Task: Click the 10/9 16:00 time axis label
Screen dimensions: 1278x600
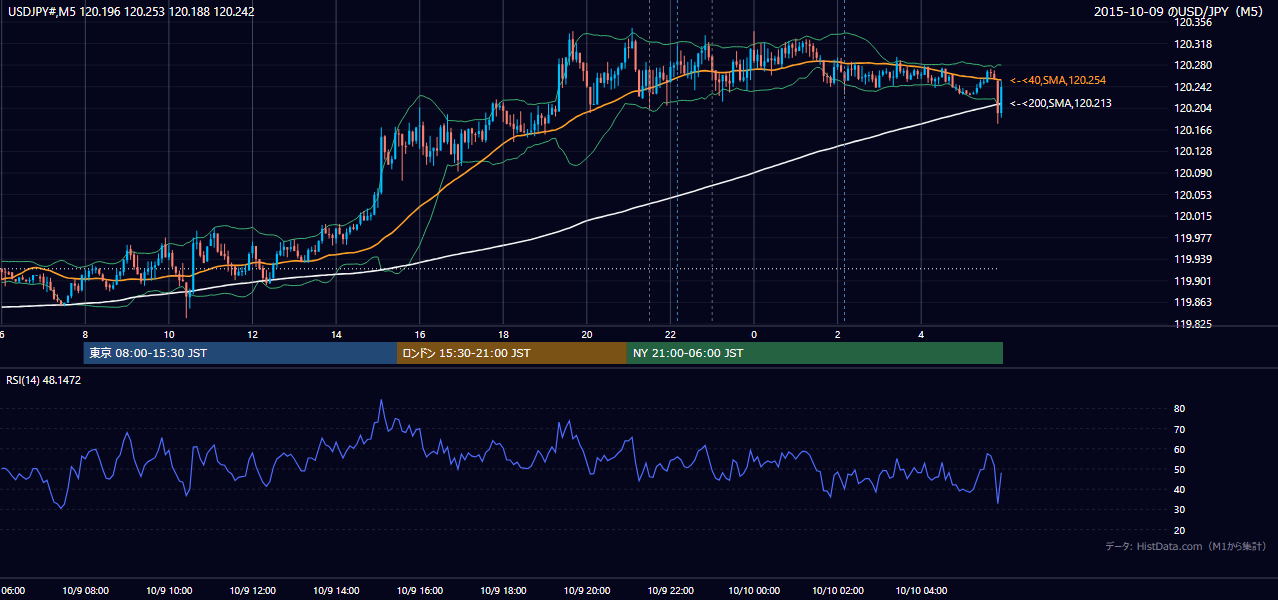Action: coord(421,591)
